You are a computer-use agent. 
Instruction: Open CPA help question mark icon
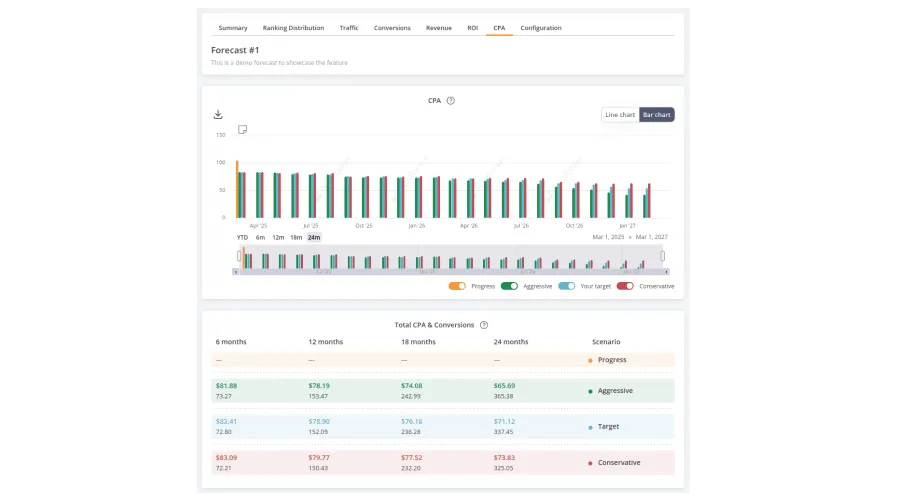click(x=451, y=101)
